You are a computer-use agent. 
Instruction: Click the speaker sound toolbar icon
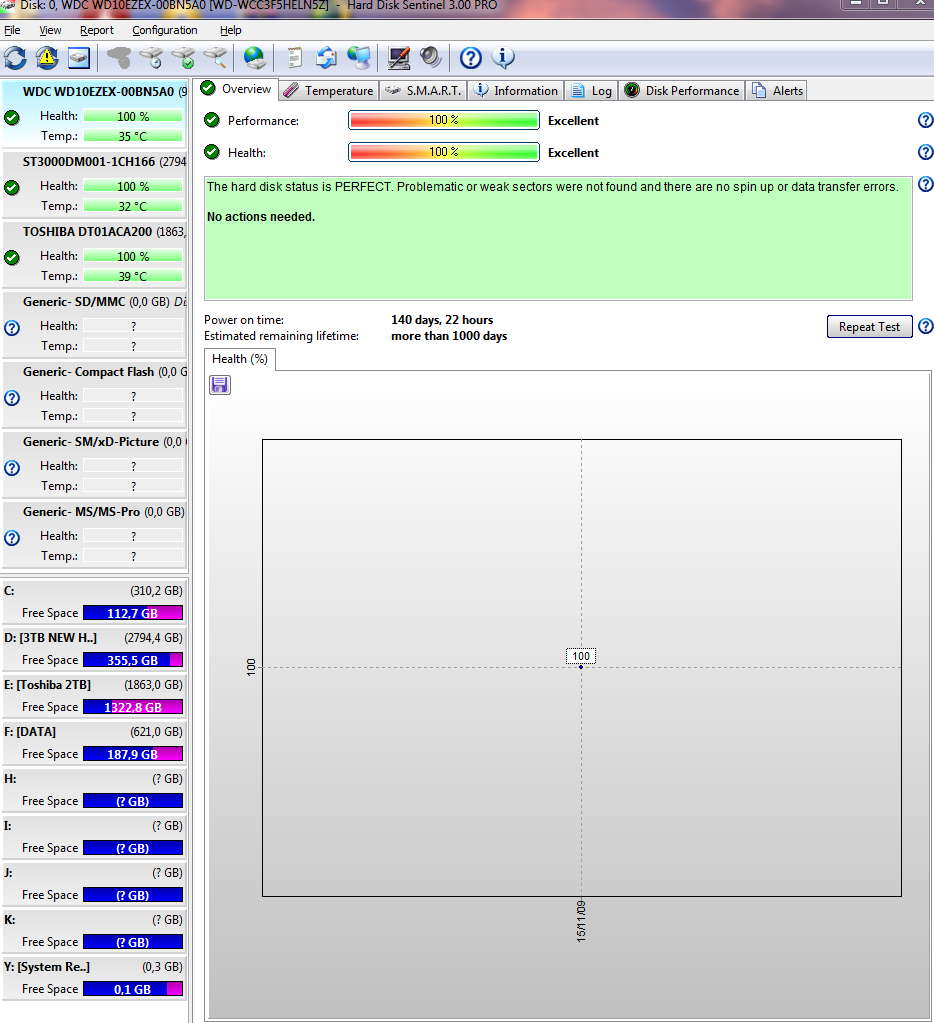click(431, 57)
